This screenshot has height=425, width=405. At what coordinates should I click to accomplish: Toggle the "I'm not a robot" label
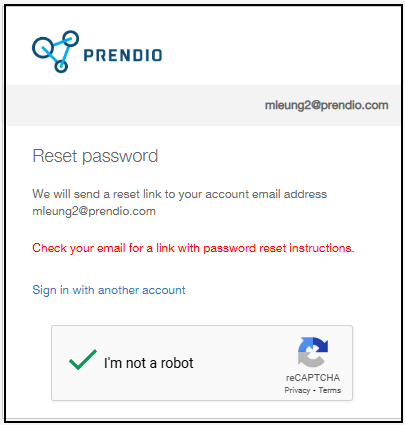click(149, 363)
